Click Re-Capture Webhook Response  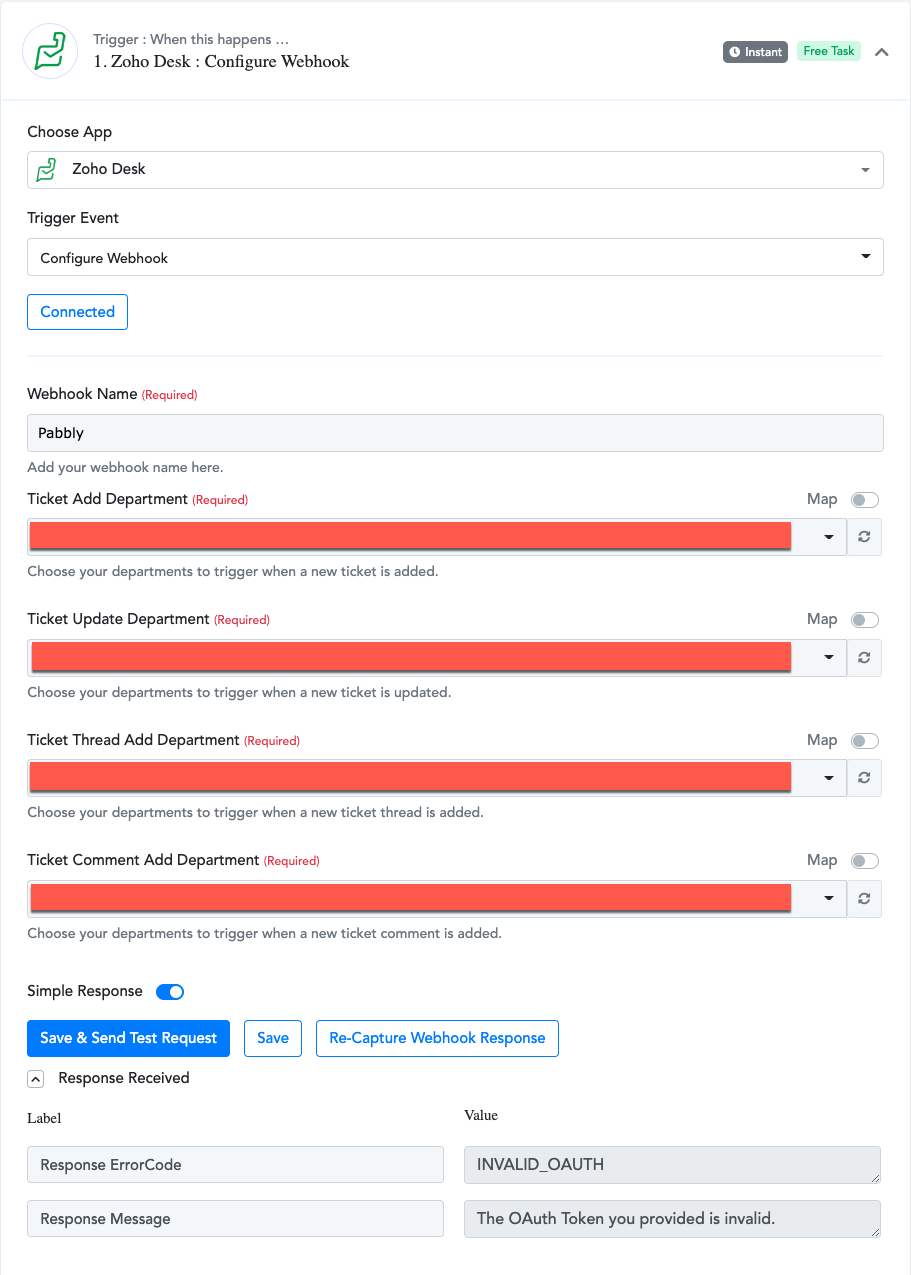coord(437,1038)
